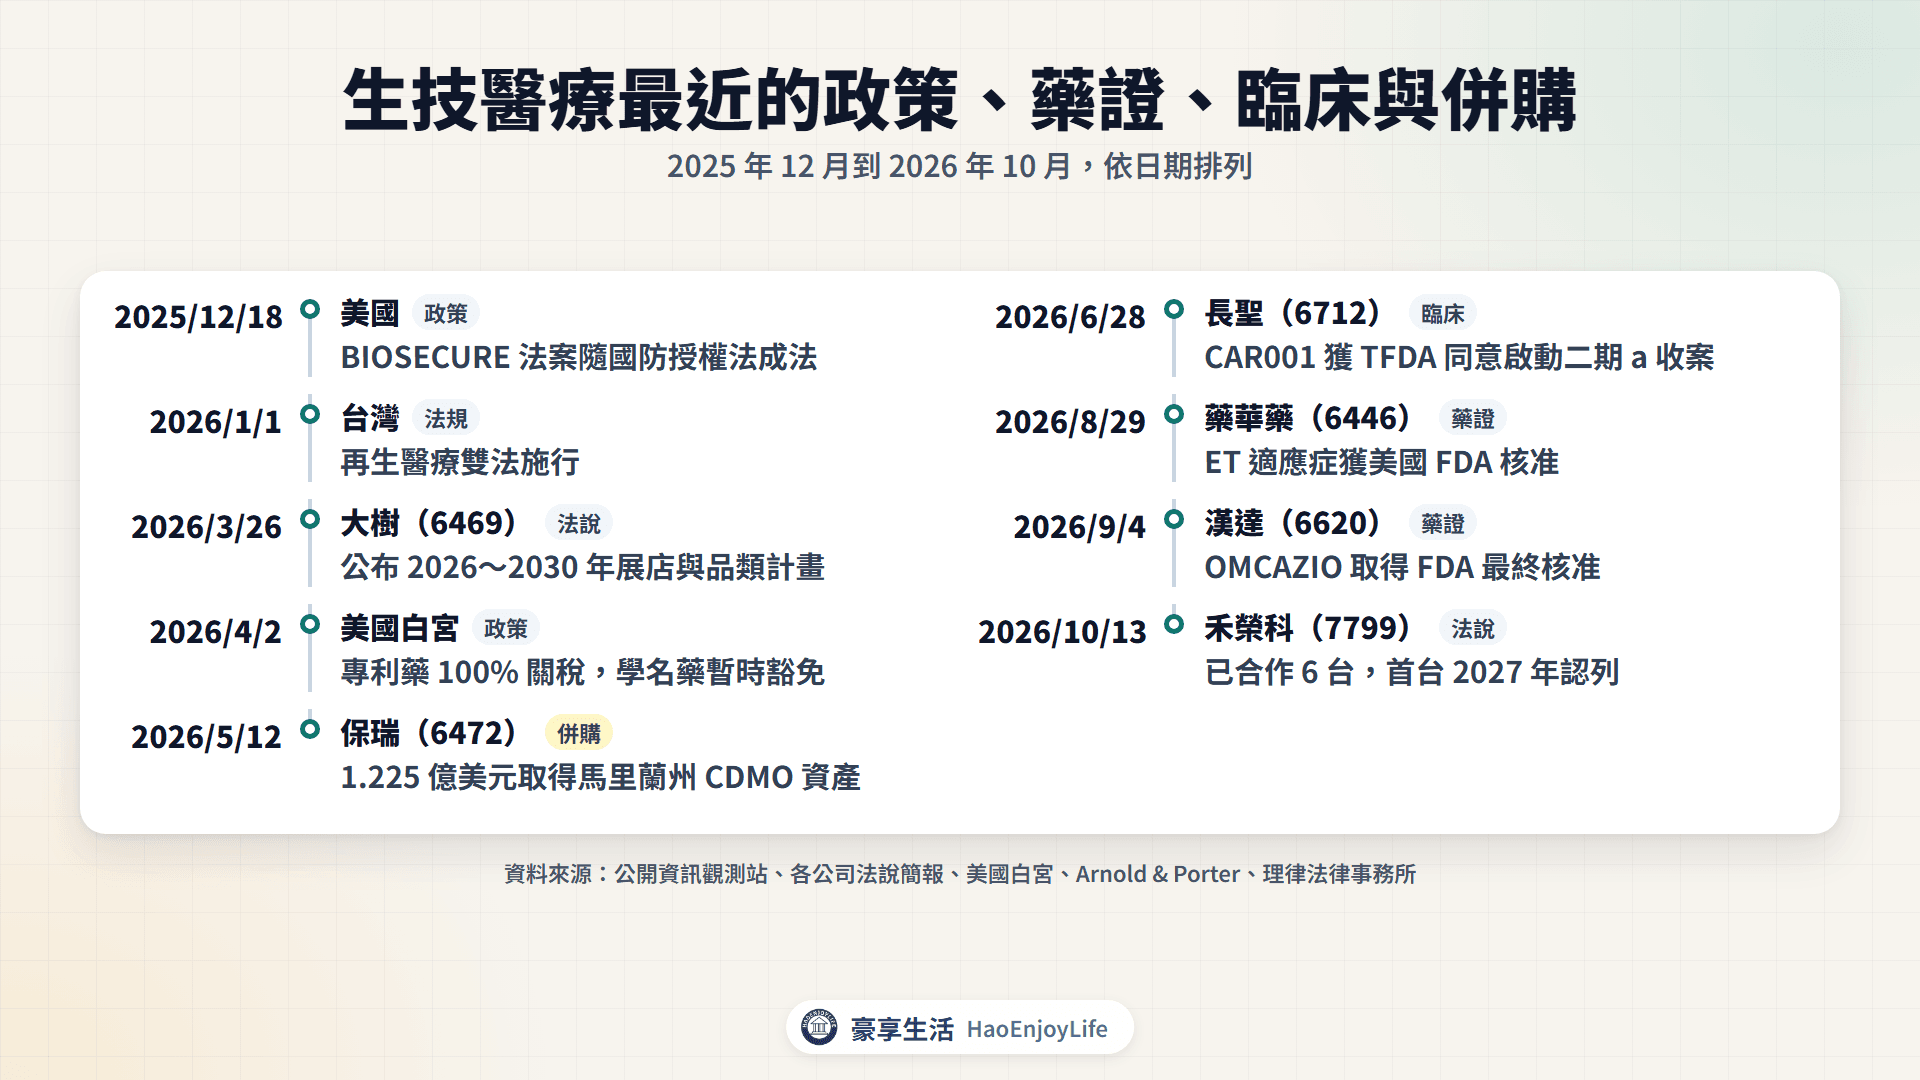Click the main title 生技醫療最近的政策、藥證、臨床與併購
This screenshot has width=1920, height=1080.
[x=960, y=100]
